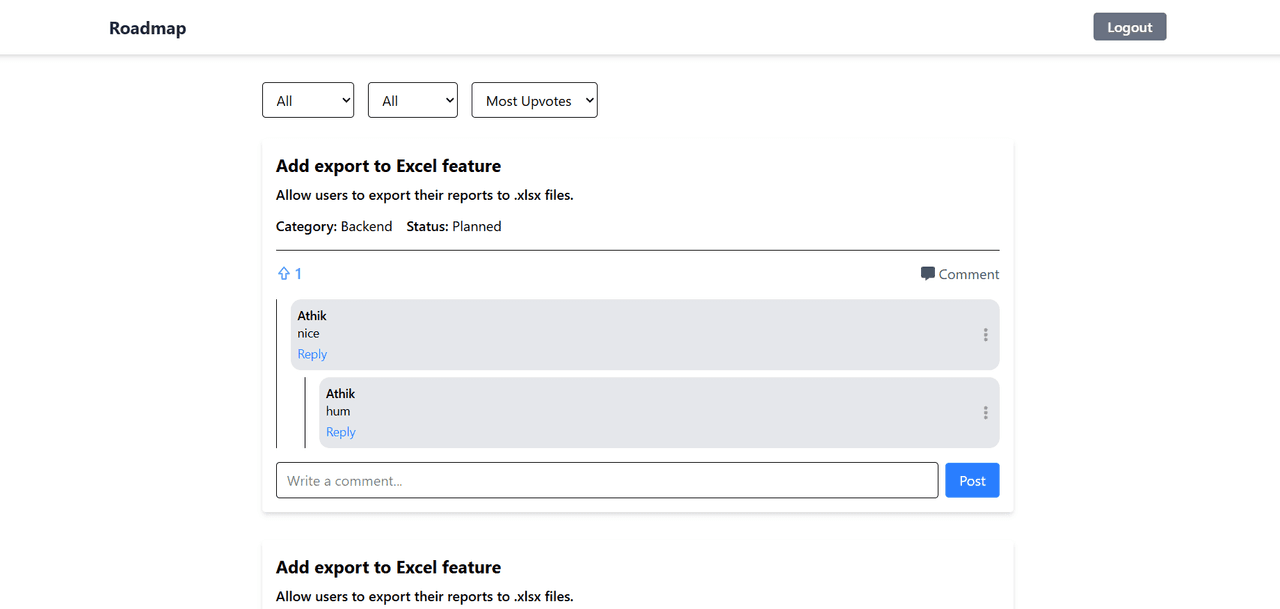Expand the first "All" filter dropdown
The width and height of the screenshot is (1280, 609).
point(308,100)
